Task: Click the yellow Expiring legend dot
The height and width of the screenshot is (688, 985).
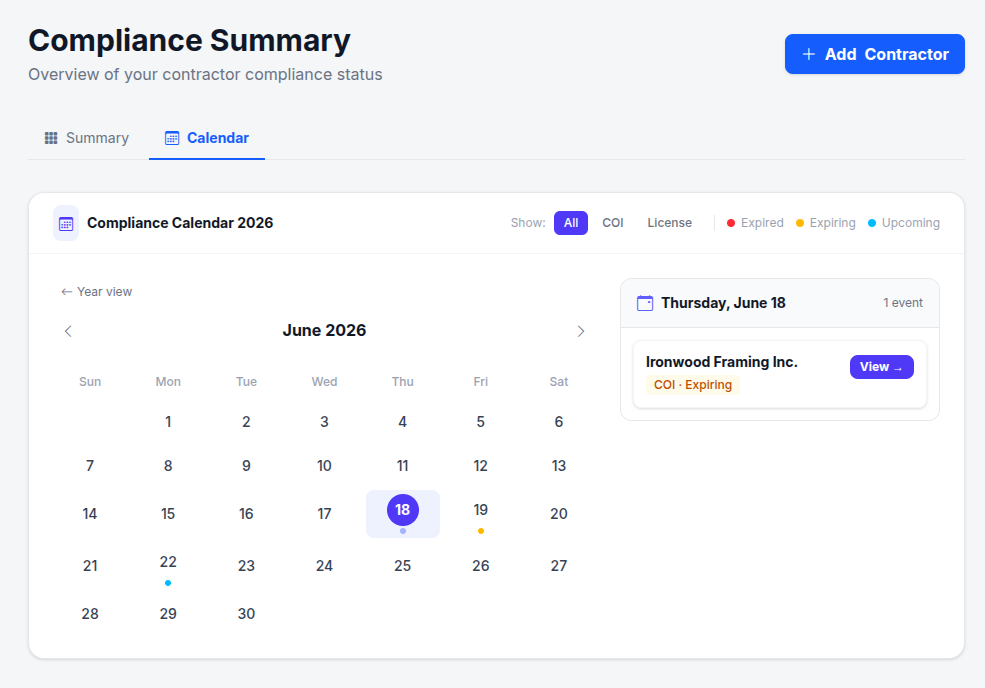Action: coord(800,223)
